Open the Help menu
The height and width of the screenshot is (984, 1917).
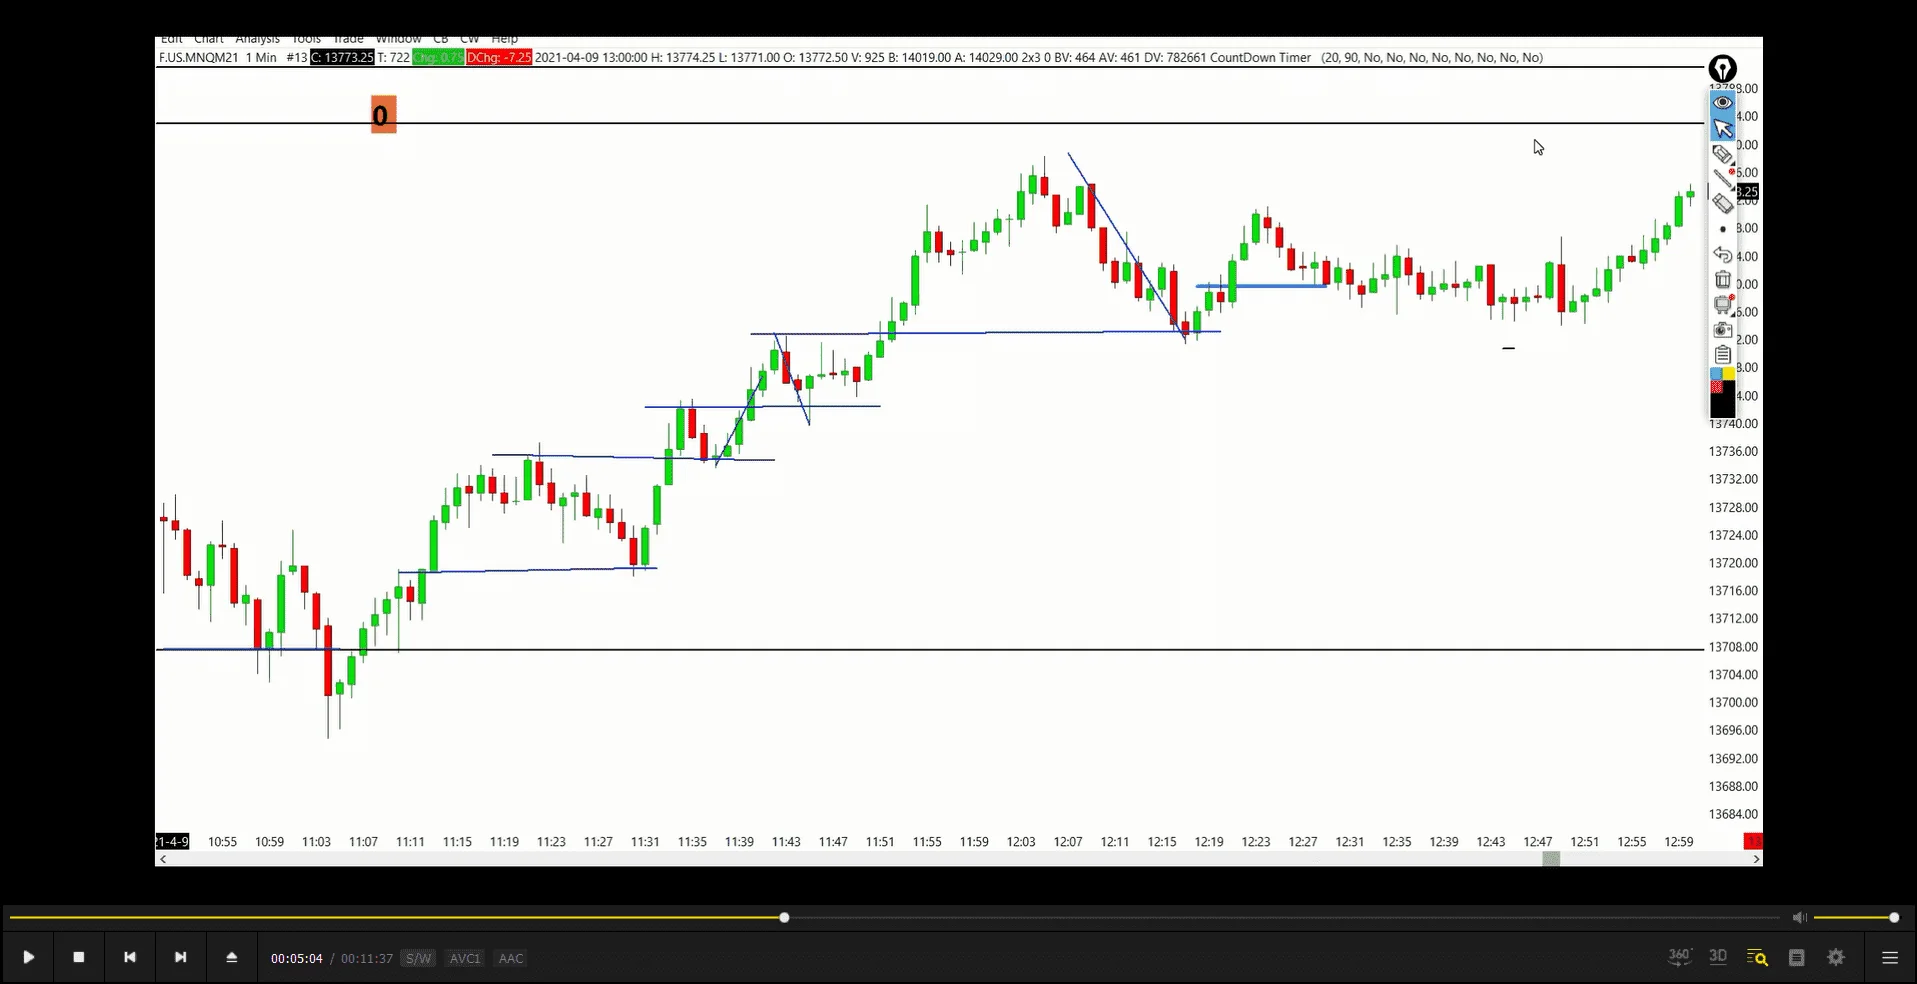pyautogui.click(x=504, y=39)
